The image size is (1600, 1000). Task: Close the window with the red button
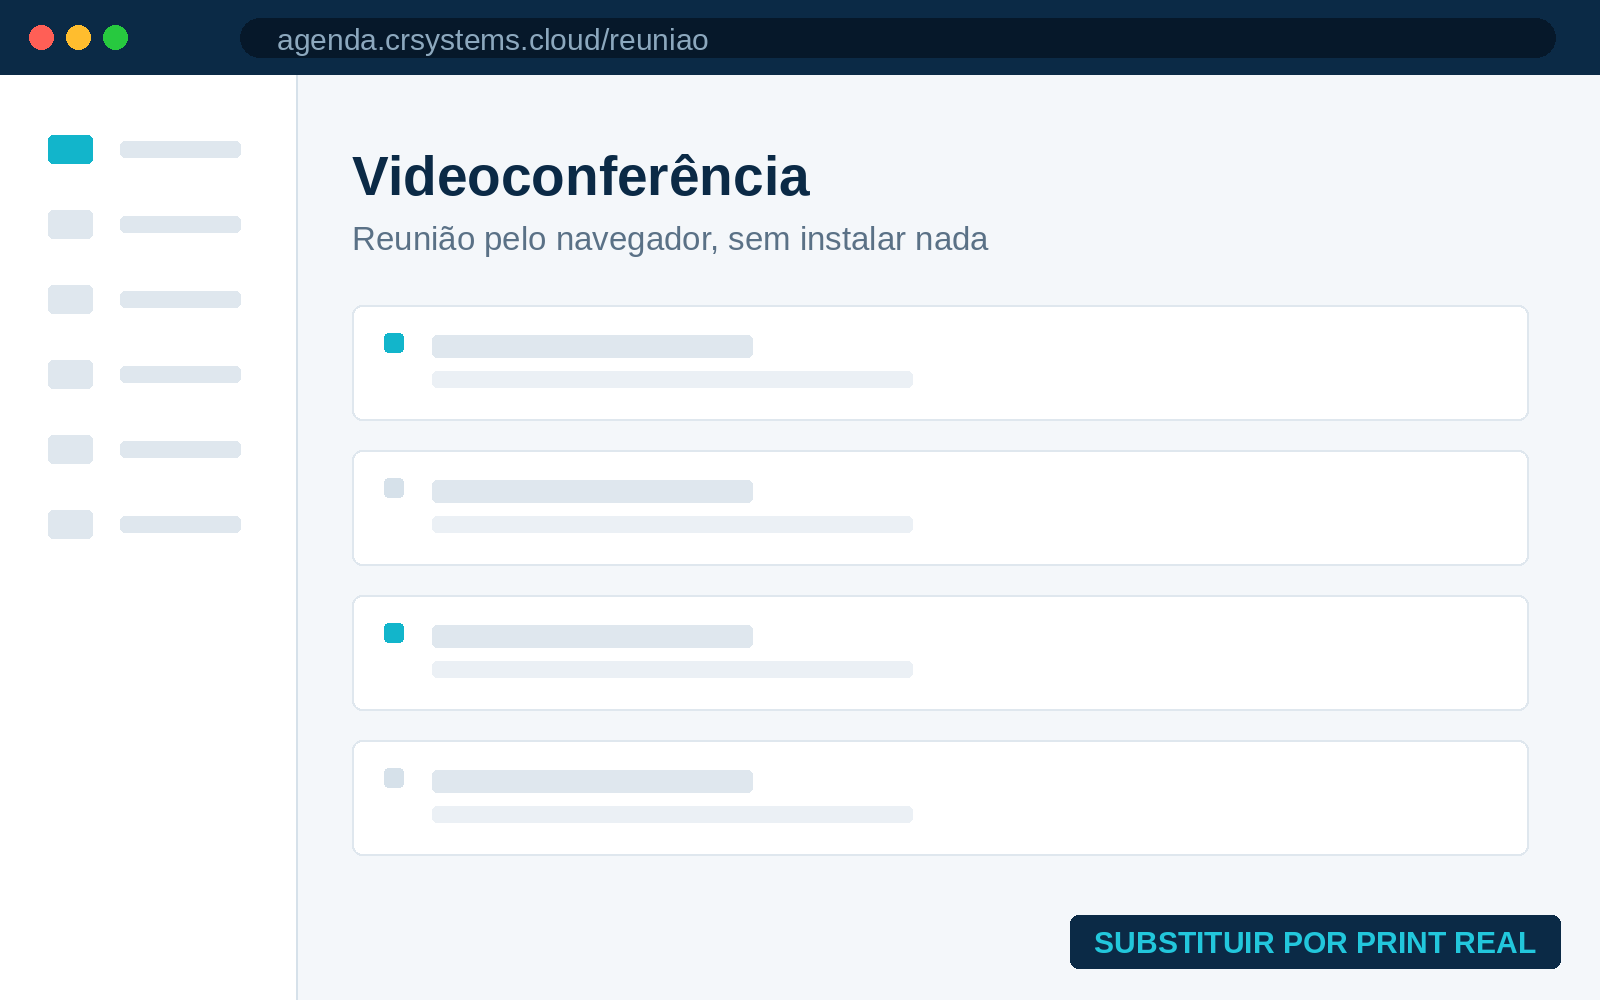pos(41,38)
